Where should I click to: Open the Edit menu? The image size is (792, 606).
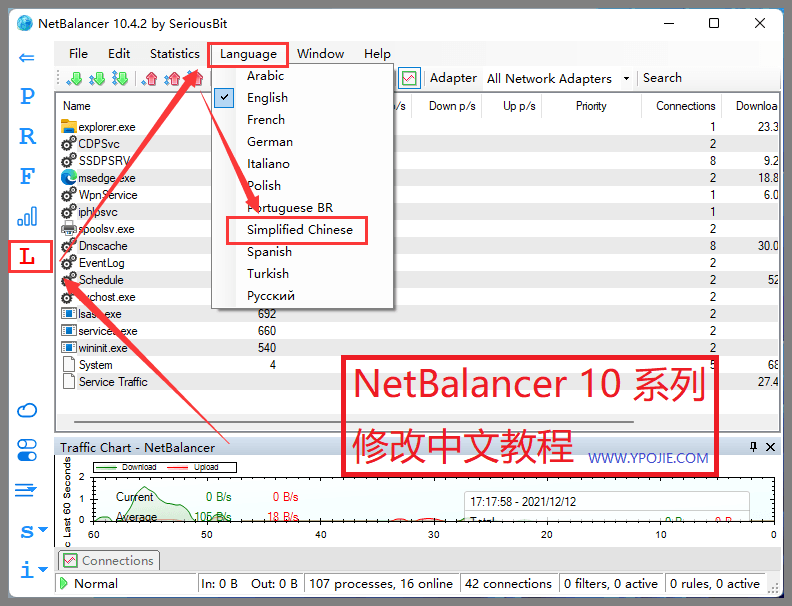(119, 54)
